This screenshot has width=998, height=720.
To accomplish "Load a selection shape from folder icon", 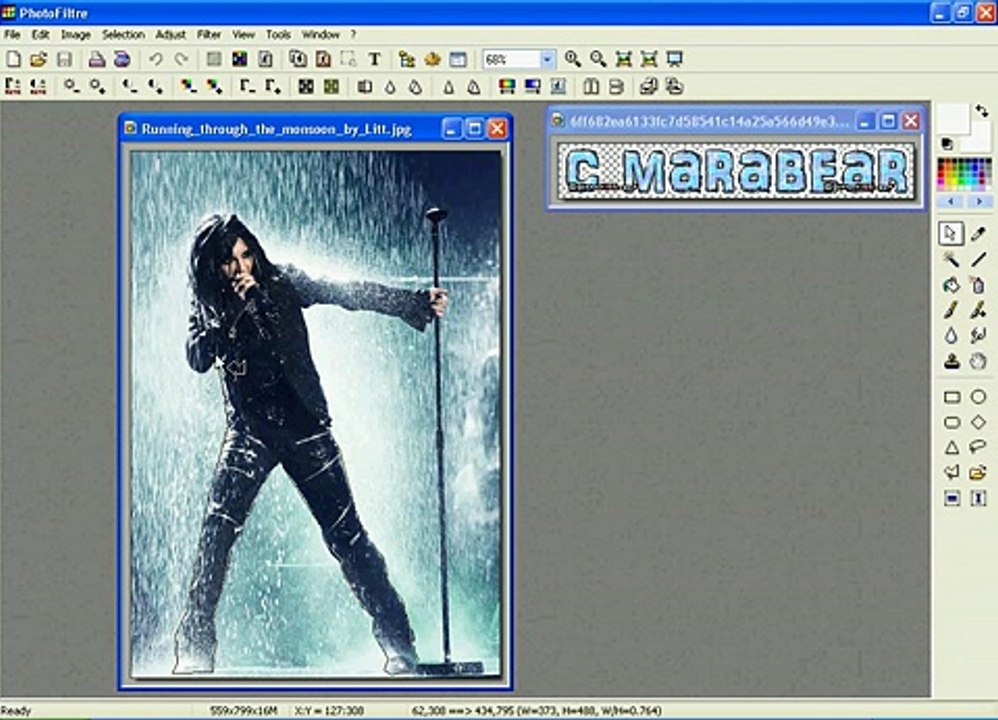I will click(978, 472).
